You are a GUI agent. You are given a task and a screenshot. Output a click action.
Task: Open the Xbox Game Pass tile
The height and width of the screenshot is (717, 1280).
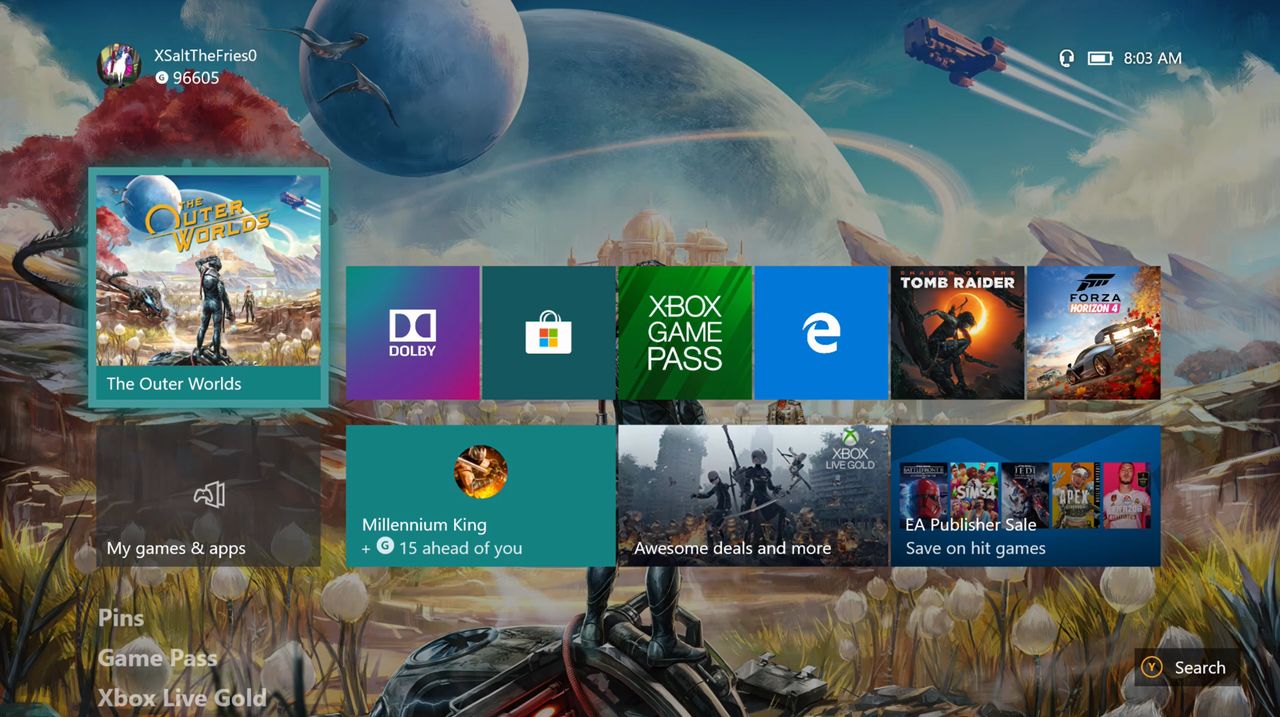coord(685,331)
